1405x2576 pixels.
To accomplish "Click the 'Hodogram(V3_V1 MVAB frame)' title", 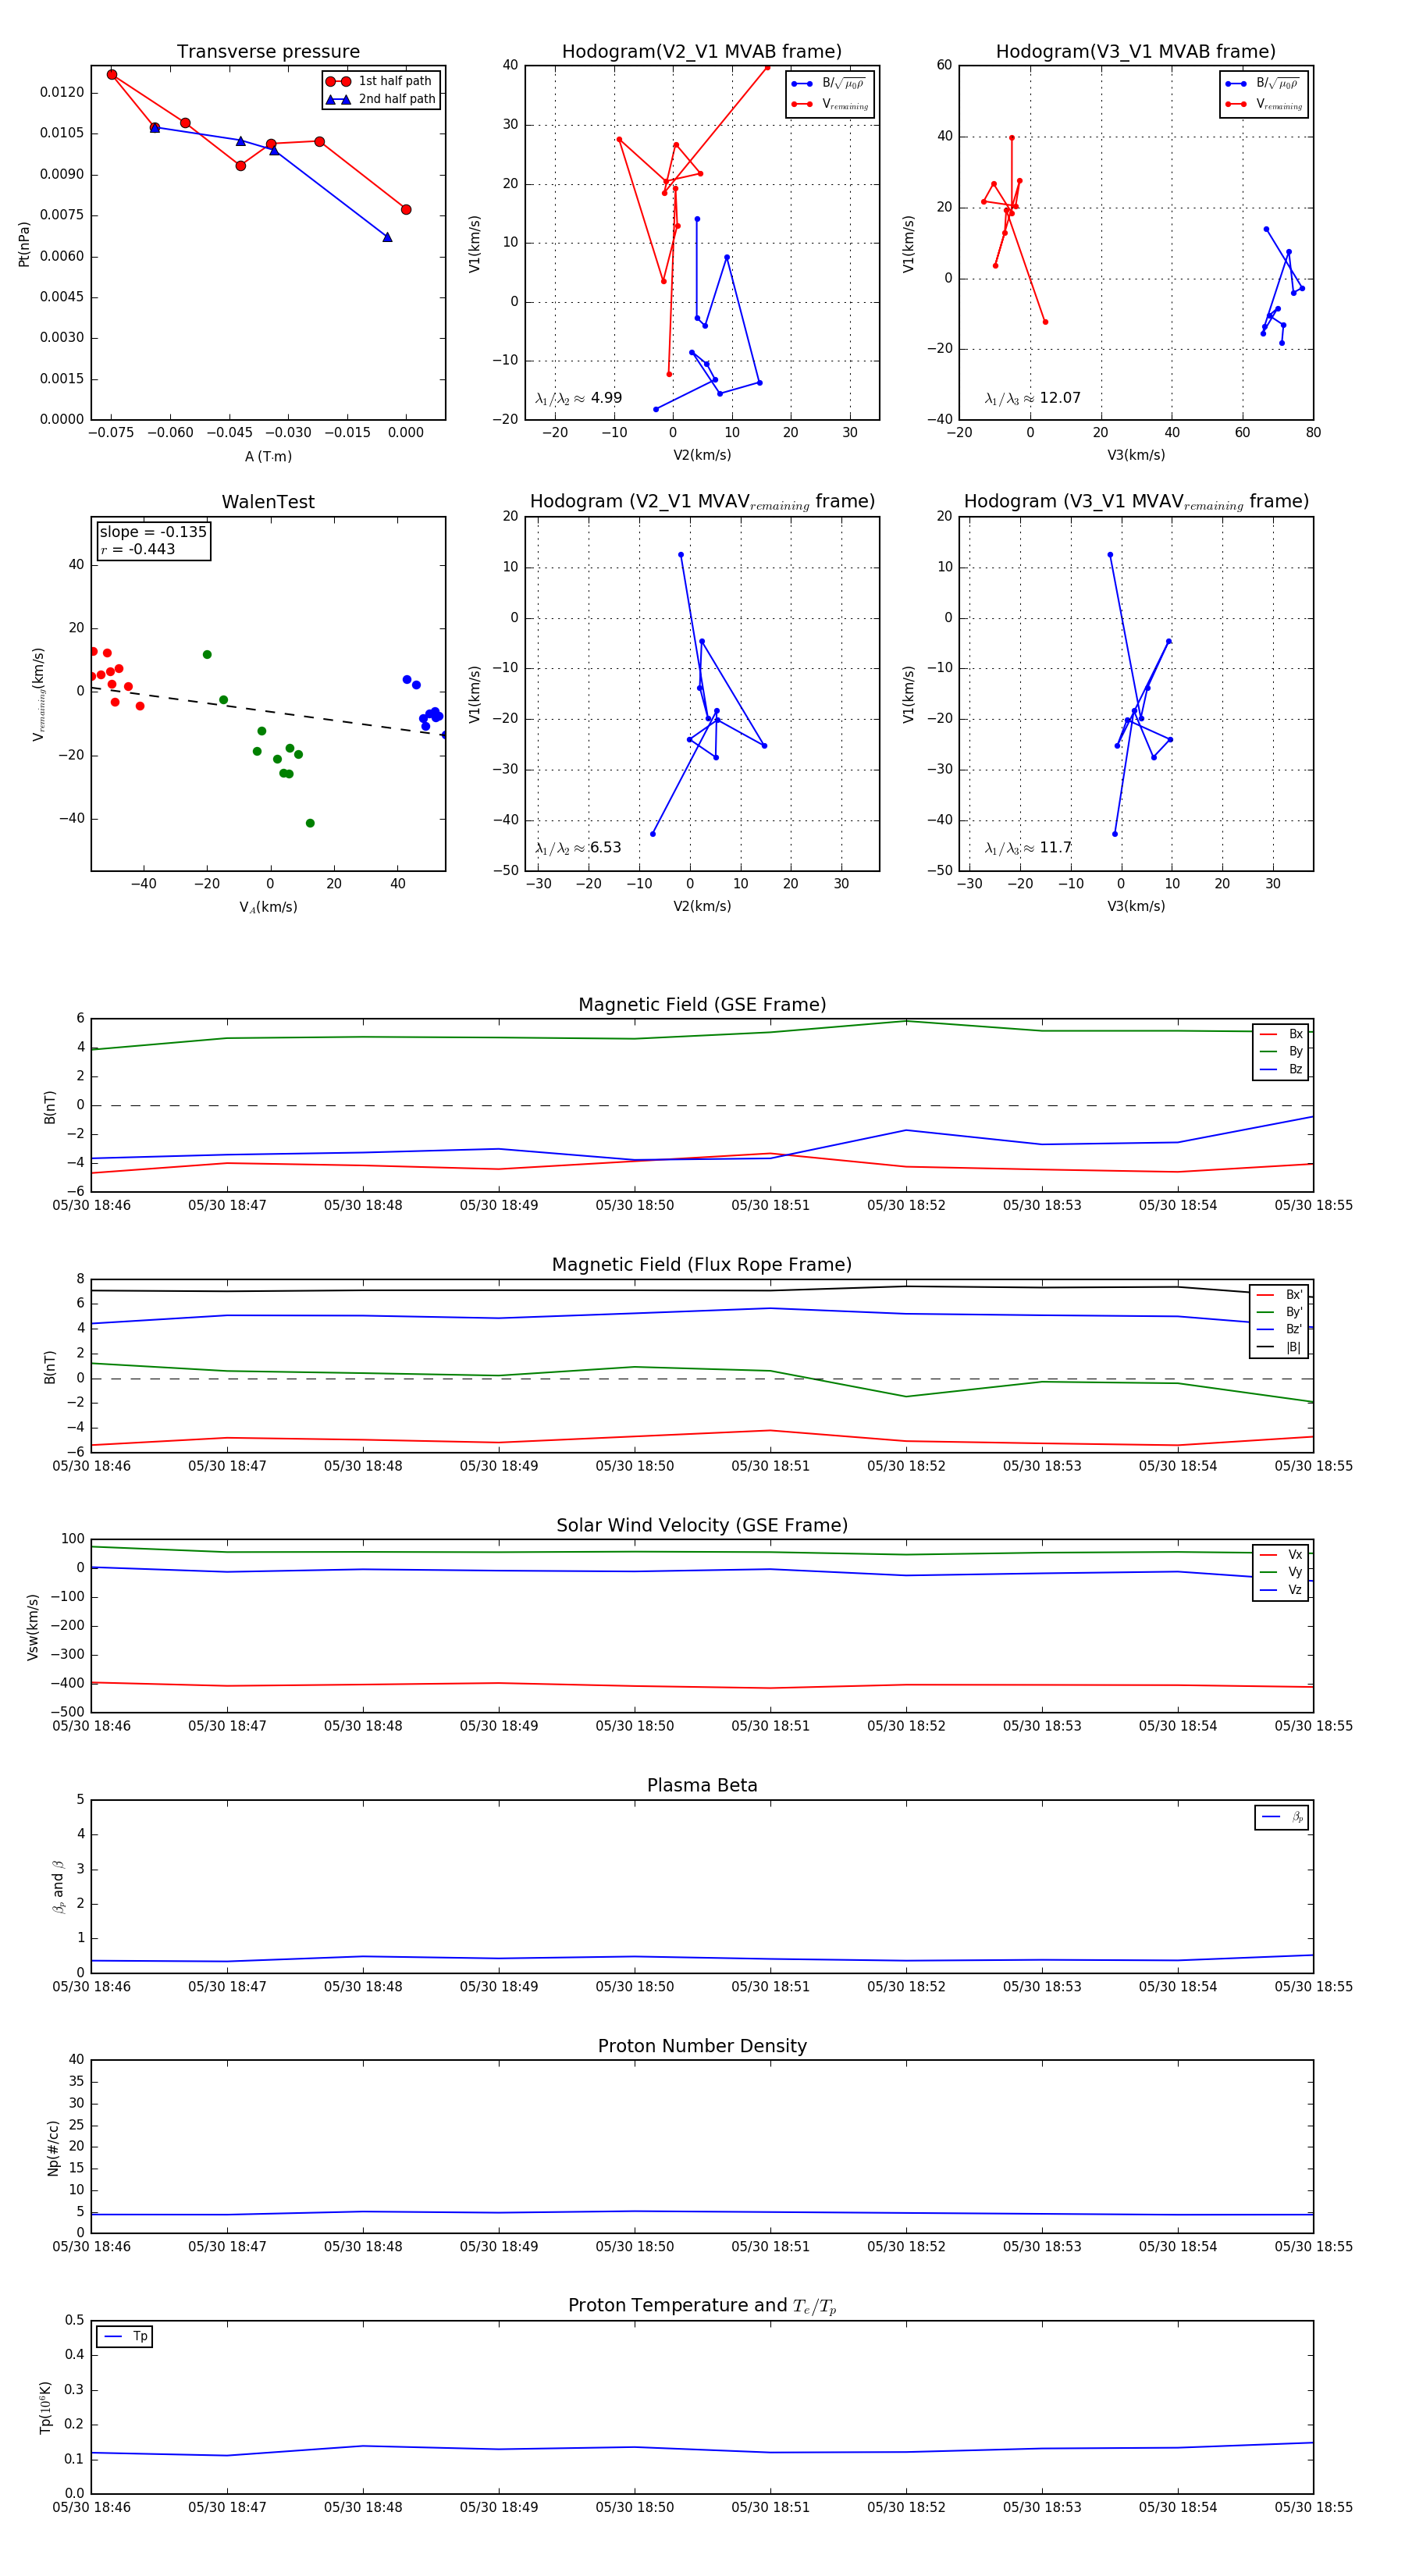I will 1136,52.
